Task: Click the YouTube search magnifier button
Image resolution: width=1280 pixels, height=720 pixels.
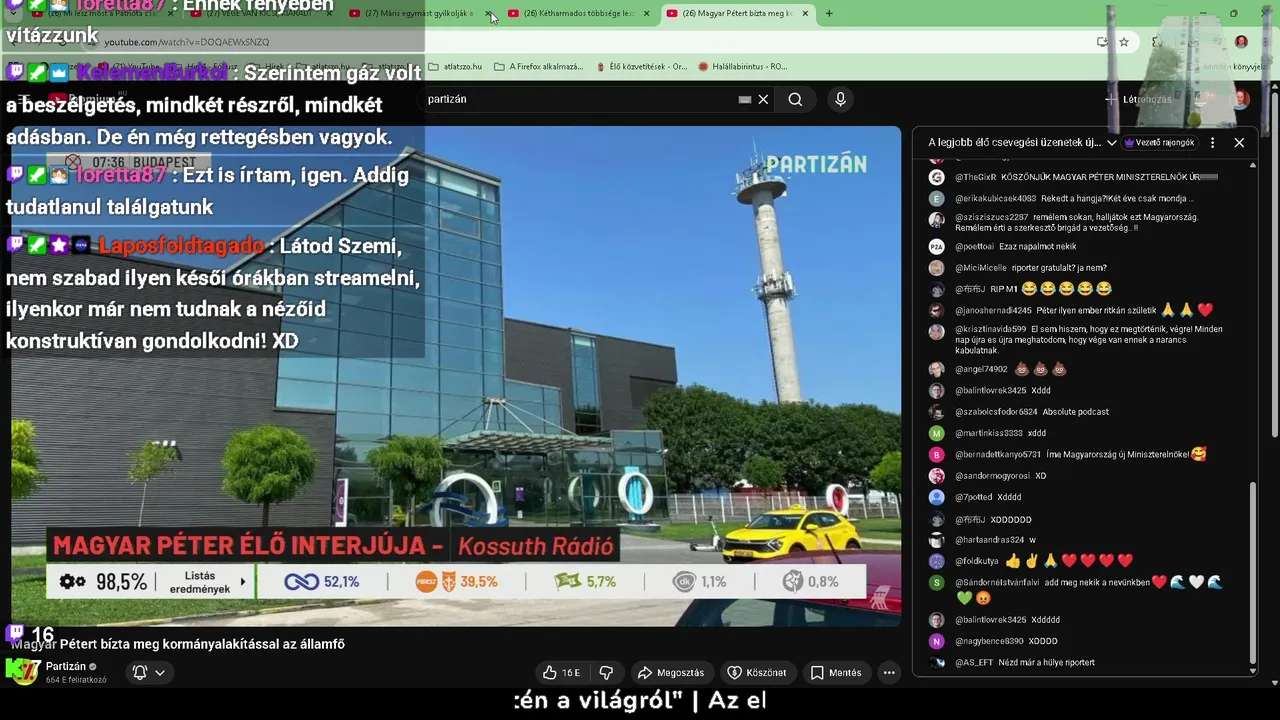Action: tap(795, 99)
